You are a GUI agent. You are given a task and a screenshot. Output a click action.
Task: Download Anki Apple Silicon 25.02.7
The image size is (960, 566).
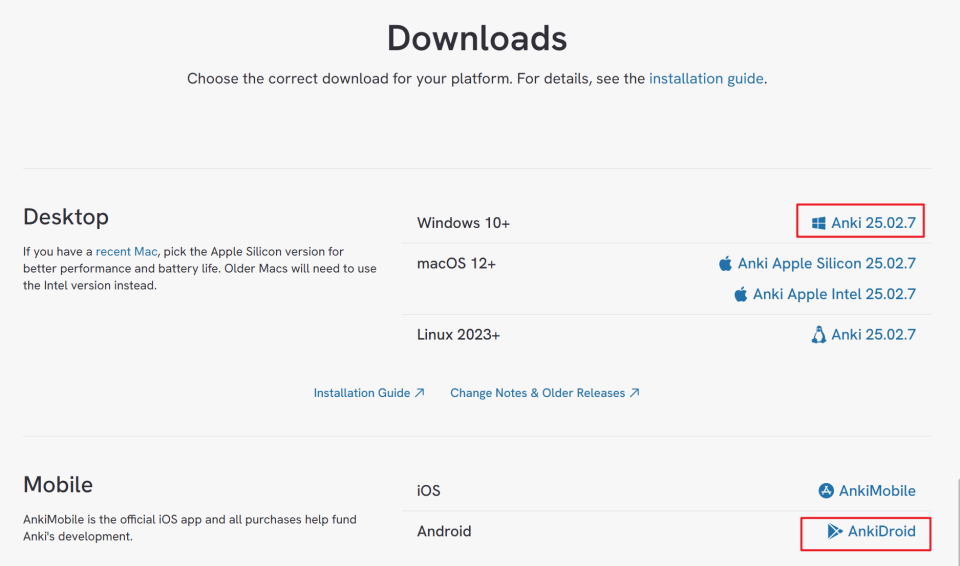817,263
